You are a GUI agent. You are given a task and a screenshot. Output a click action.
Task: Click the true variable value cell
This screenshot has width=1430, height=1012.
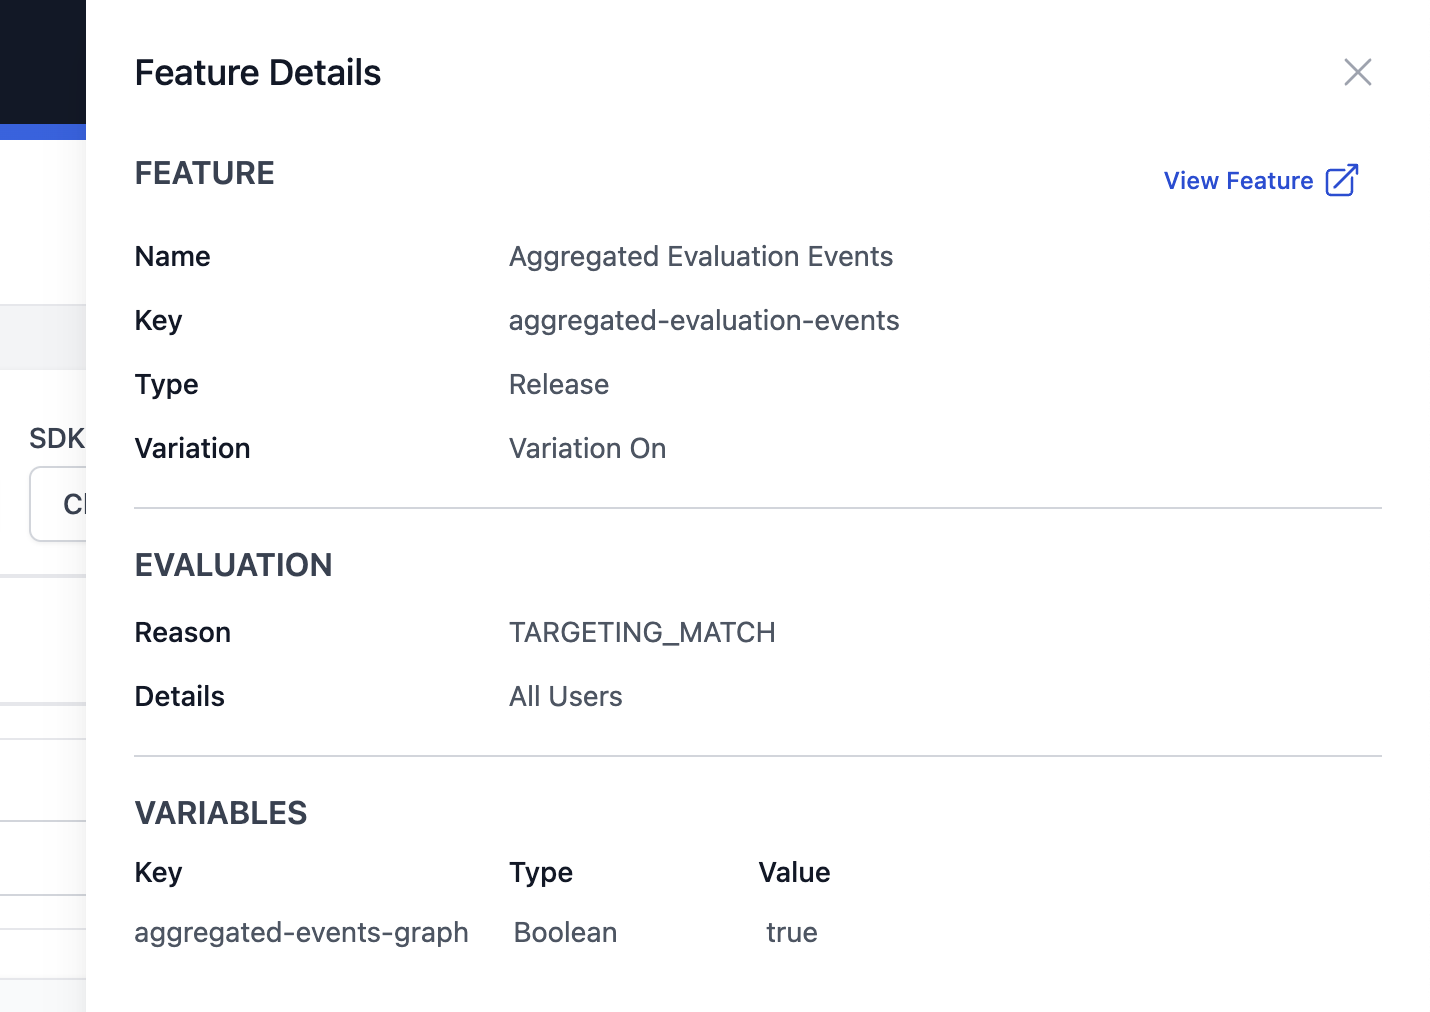click(791, 933)
